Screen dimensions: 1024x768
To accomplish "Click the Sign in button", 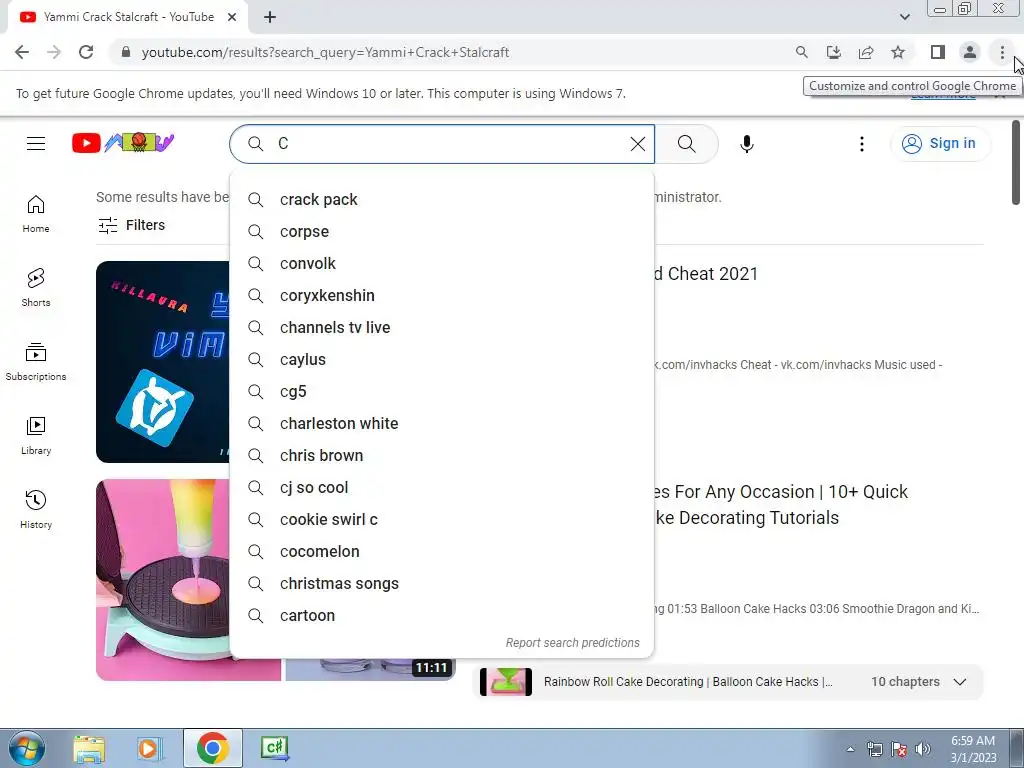I will tap(940, 144).
